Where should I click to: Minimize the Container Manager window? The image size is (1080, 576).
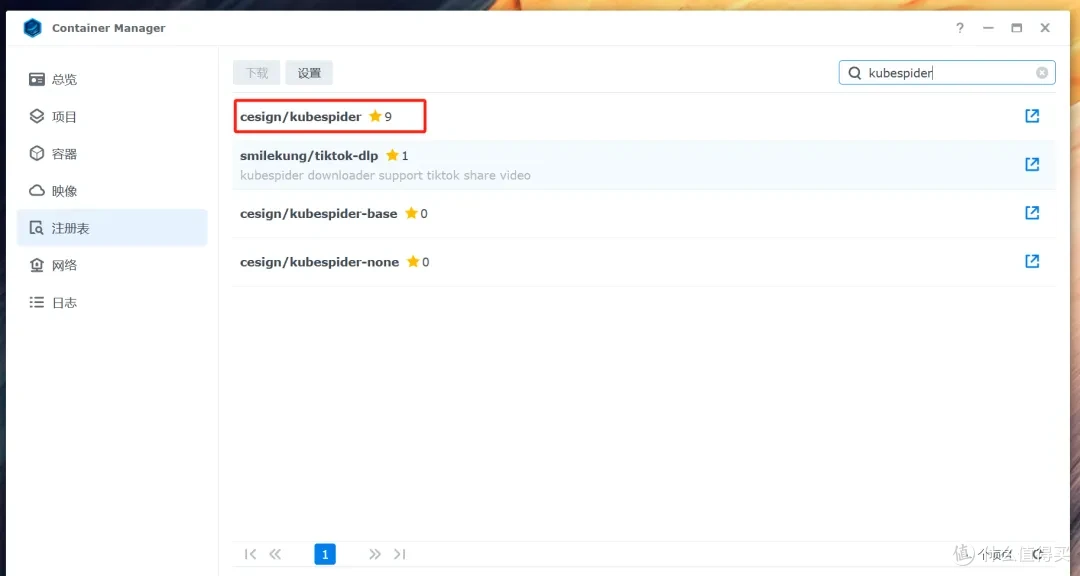pyautogui.click(x=988, y=28)
